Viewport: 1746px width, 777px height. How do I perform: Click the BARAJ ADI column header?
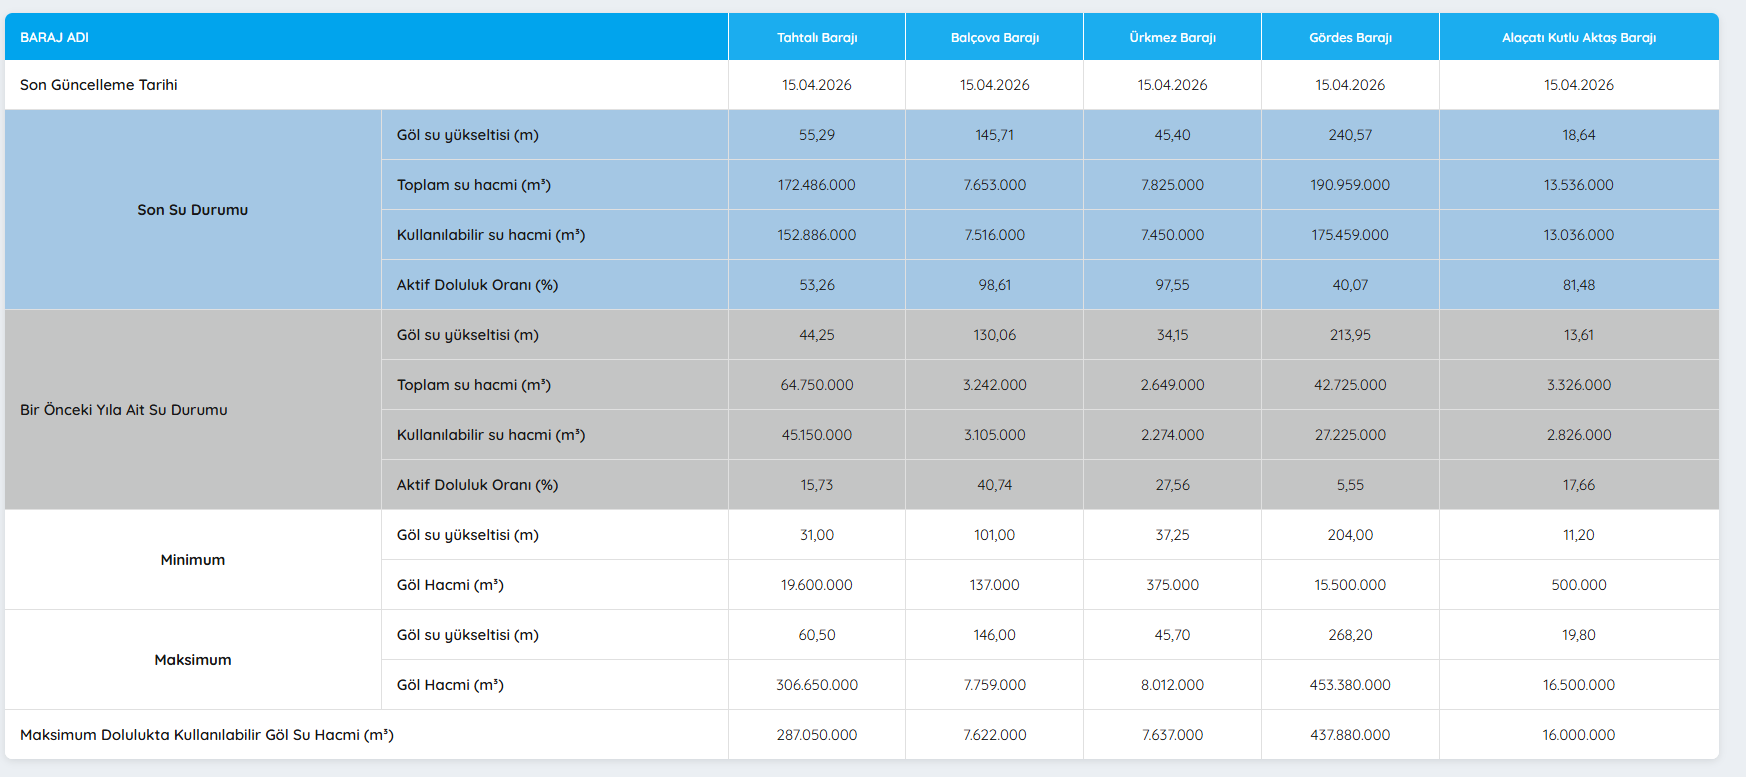point(55,37)
